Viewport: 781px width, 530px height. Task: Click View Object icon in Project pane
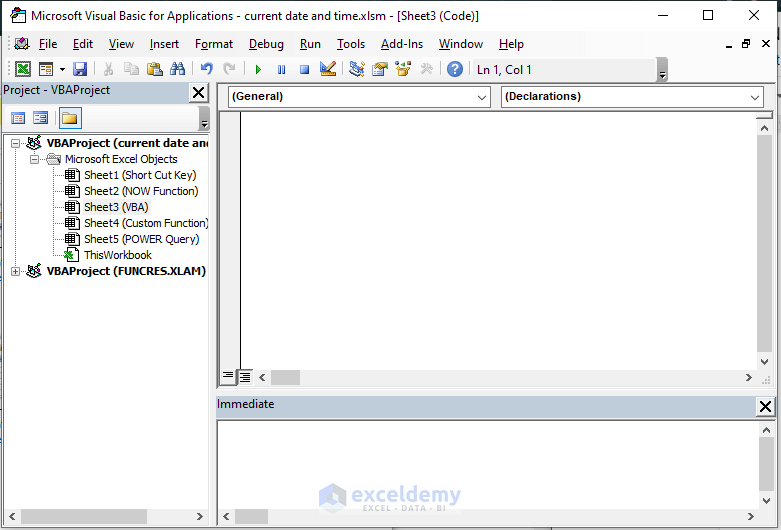point(40,118)
